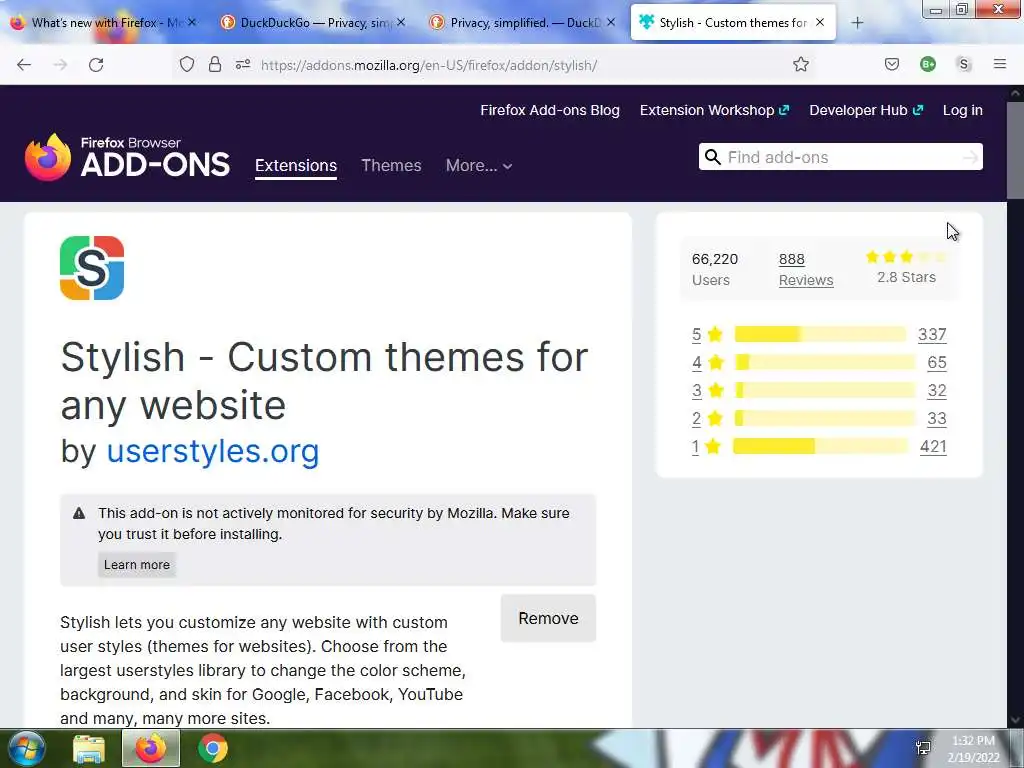Click the Learn more button
Screen dimensions: 1024x768
pyautogui.click(x=136, y=565)
